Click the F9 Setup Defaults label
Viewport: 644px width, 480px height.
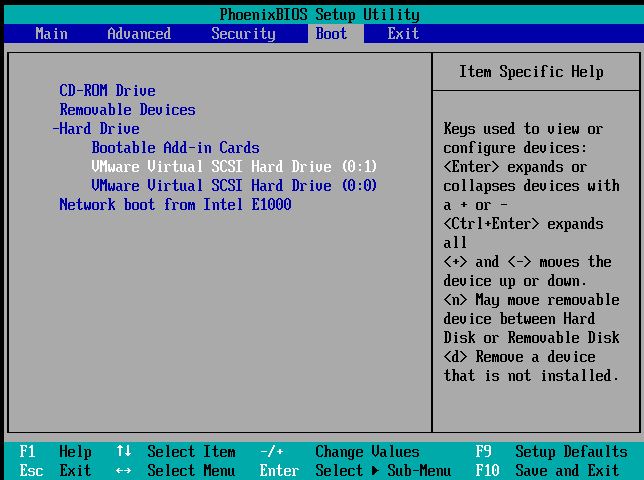552,452
